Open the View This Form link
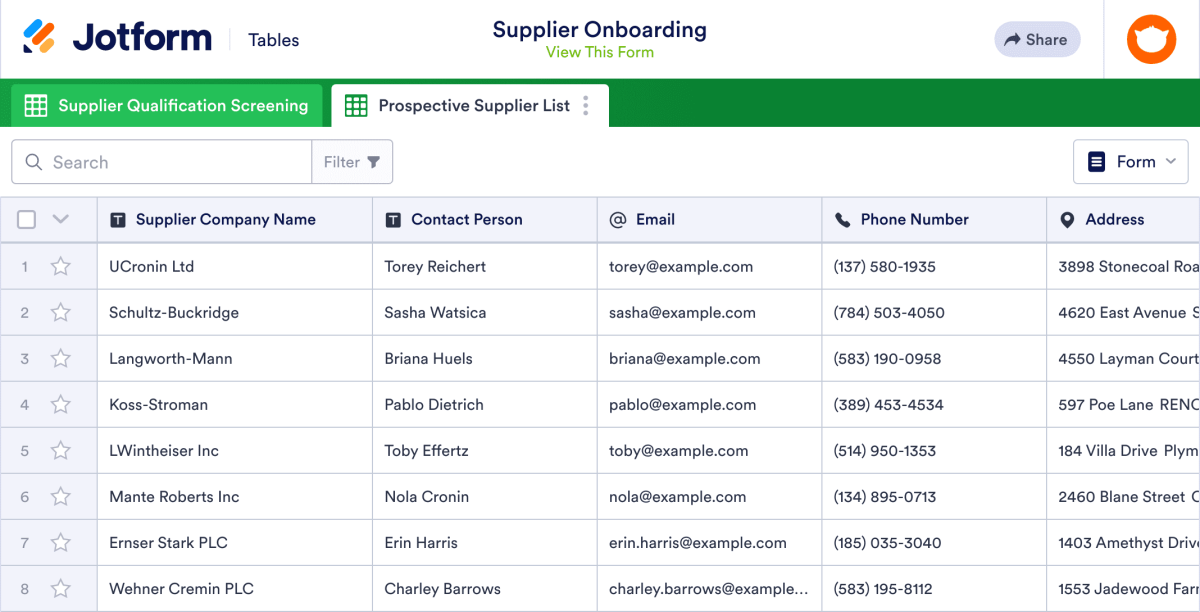Image resolution: width=1200 pixels, height=612 pixels. 600,52
